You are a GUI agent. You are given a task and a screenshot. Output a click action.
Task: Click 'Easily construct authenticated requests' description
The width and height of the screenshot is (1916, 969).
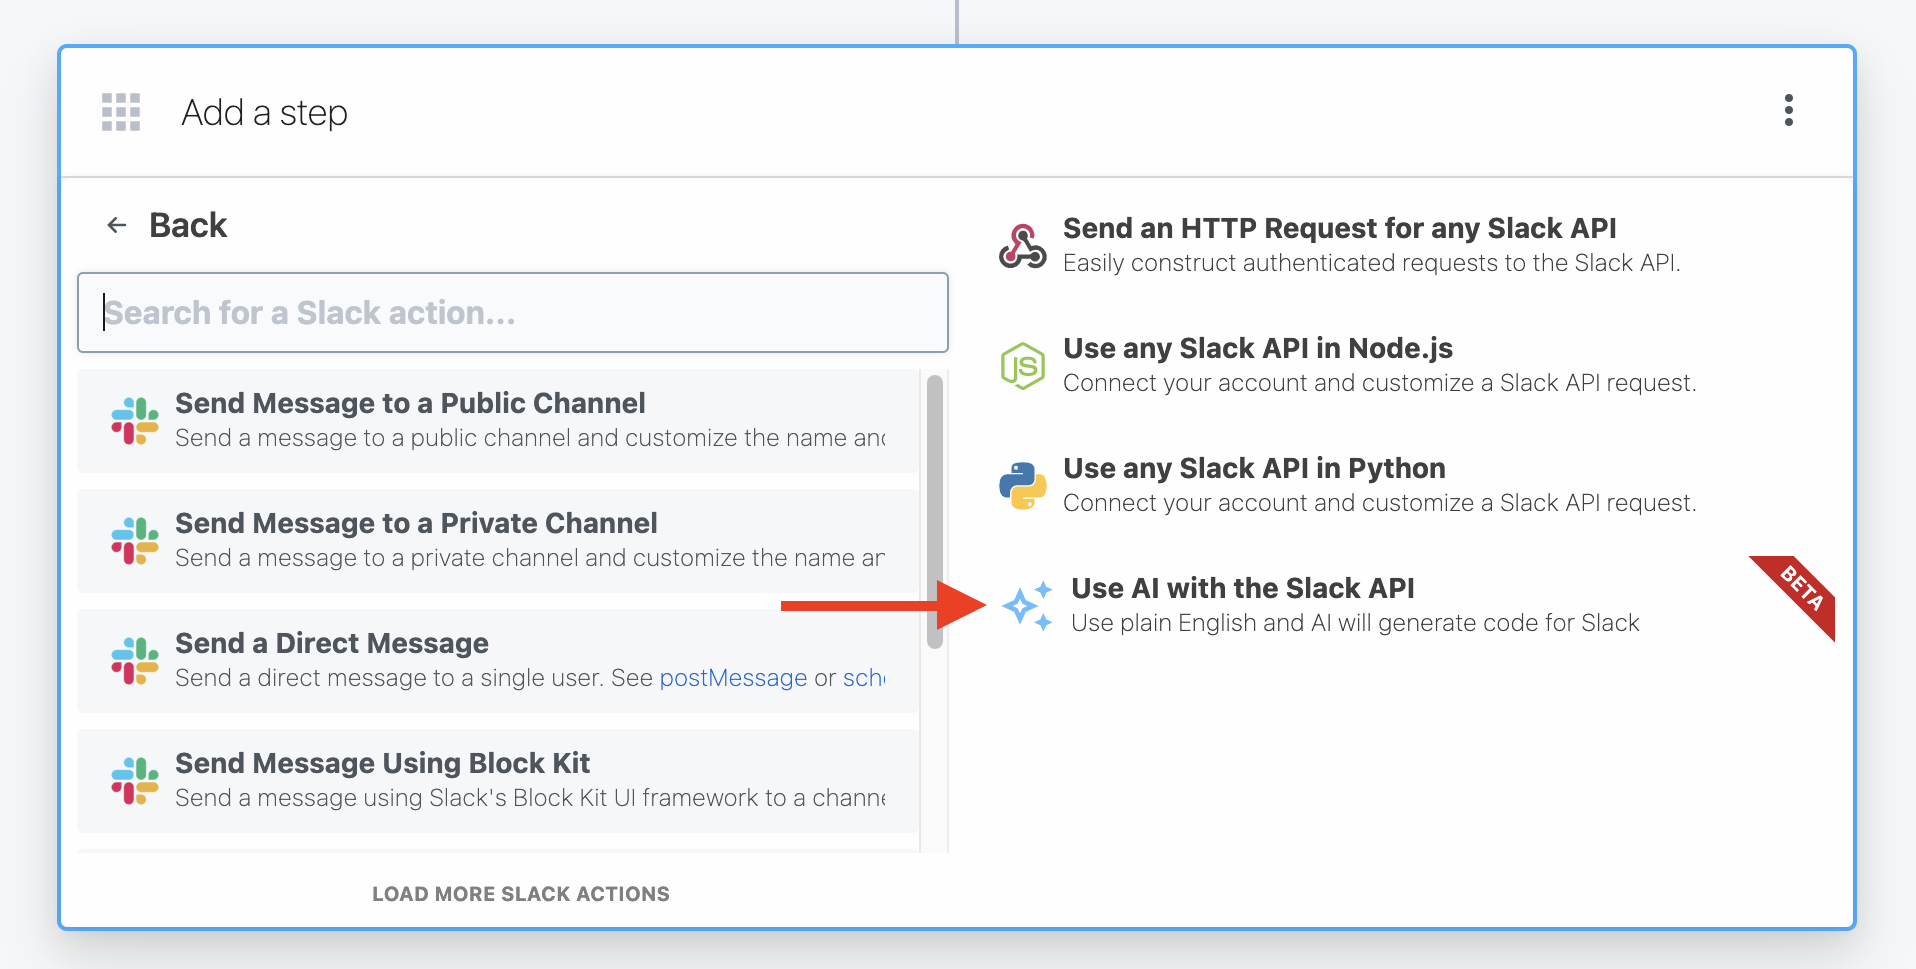pos(1372,263)
